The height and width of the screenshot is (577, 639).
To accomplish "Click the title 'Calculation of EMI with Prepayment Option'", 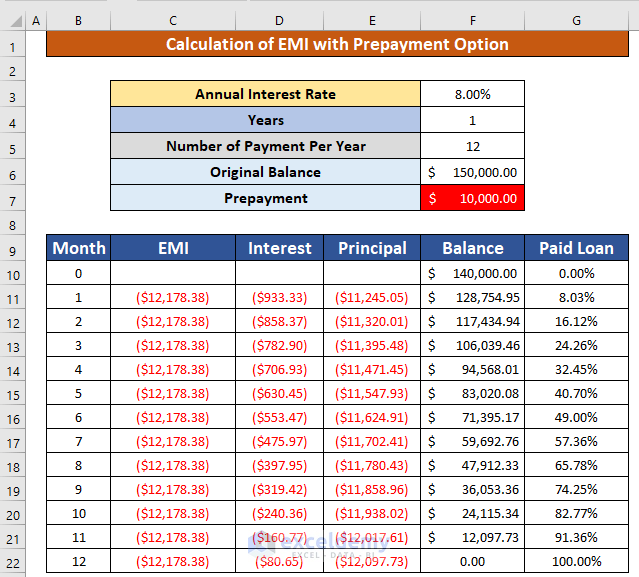I will pos(337,44).
